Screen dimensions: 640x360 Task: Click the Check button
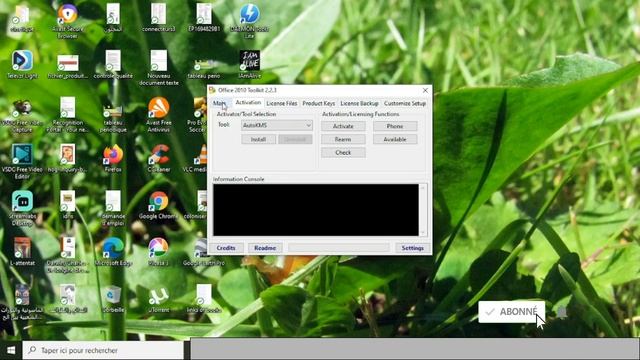tap(343, 152)
